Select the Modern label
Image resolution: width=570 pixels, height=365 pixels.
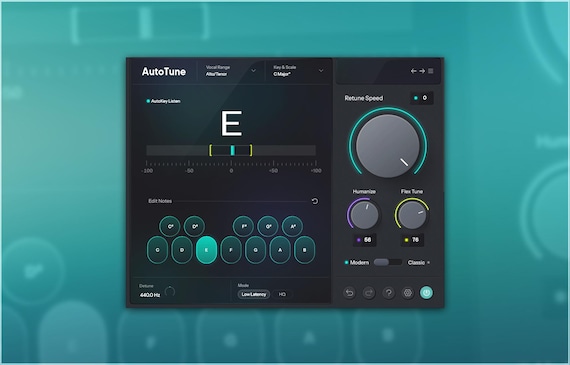click(359, 262)
